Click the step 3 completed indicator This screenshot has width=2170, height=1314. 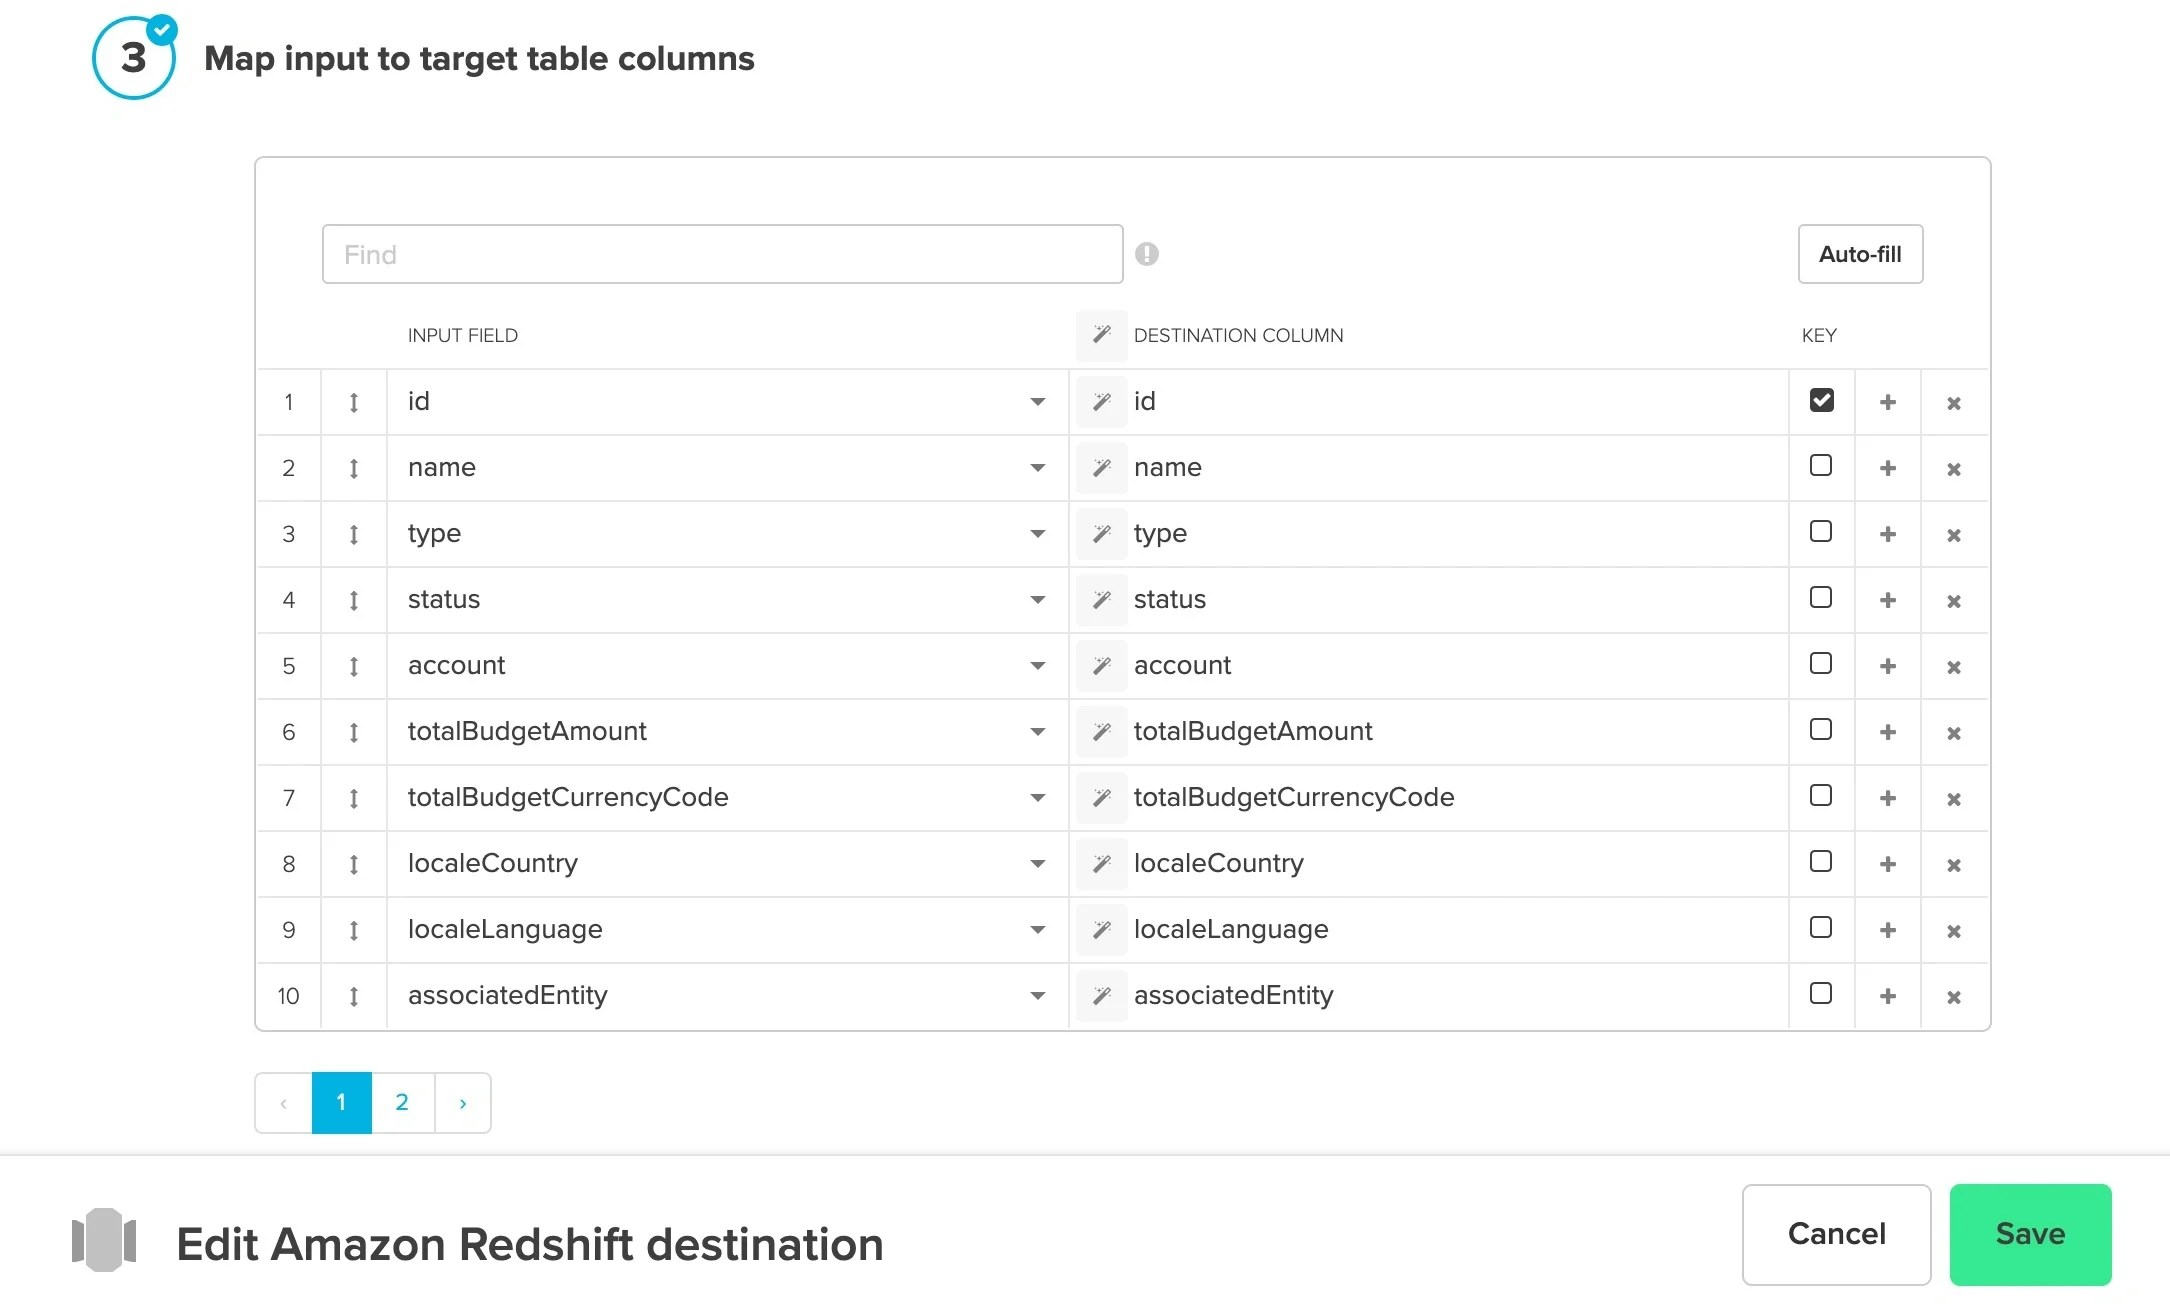133,58
